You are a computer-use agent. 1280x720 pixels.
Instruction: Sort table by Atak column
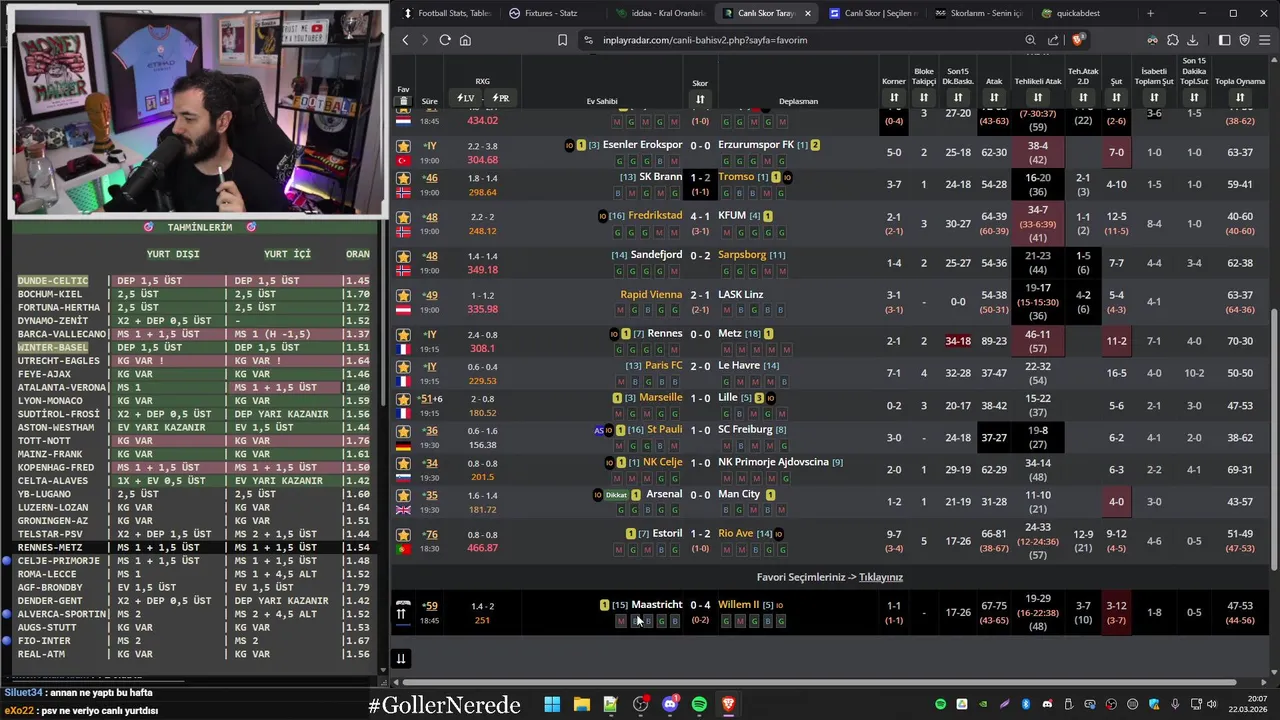point(994,97)
